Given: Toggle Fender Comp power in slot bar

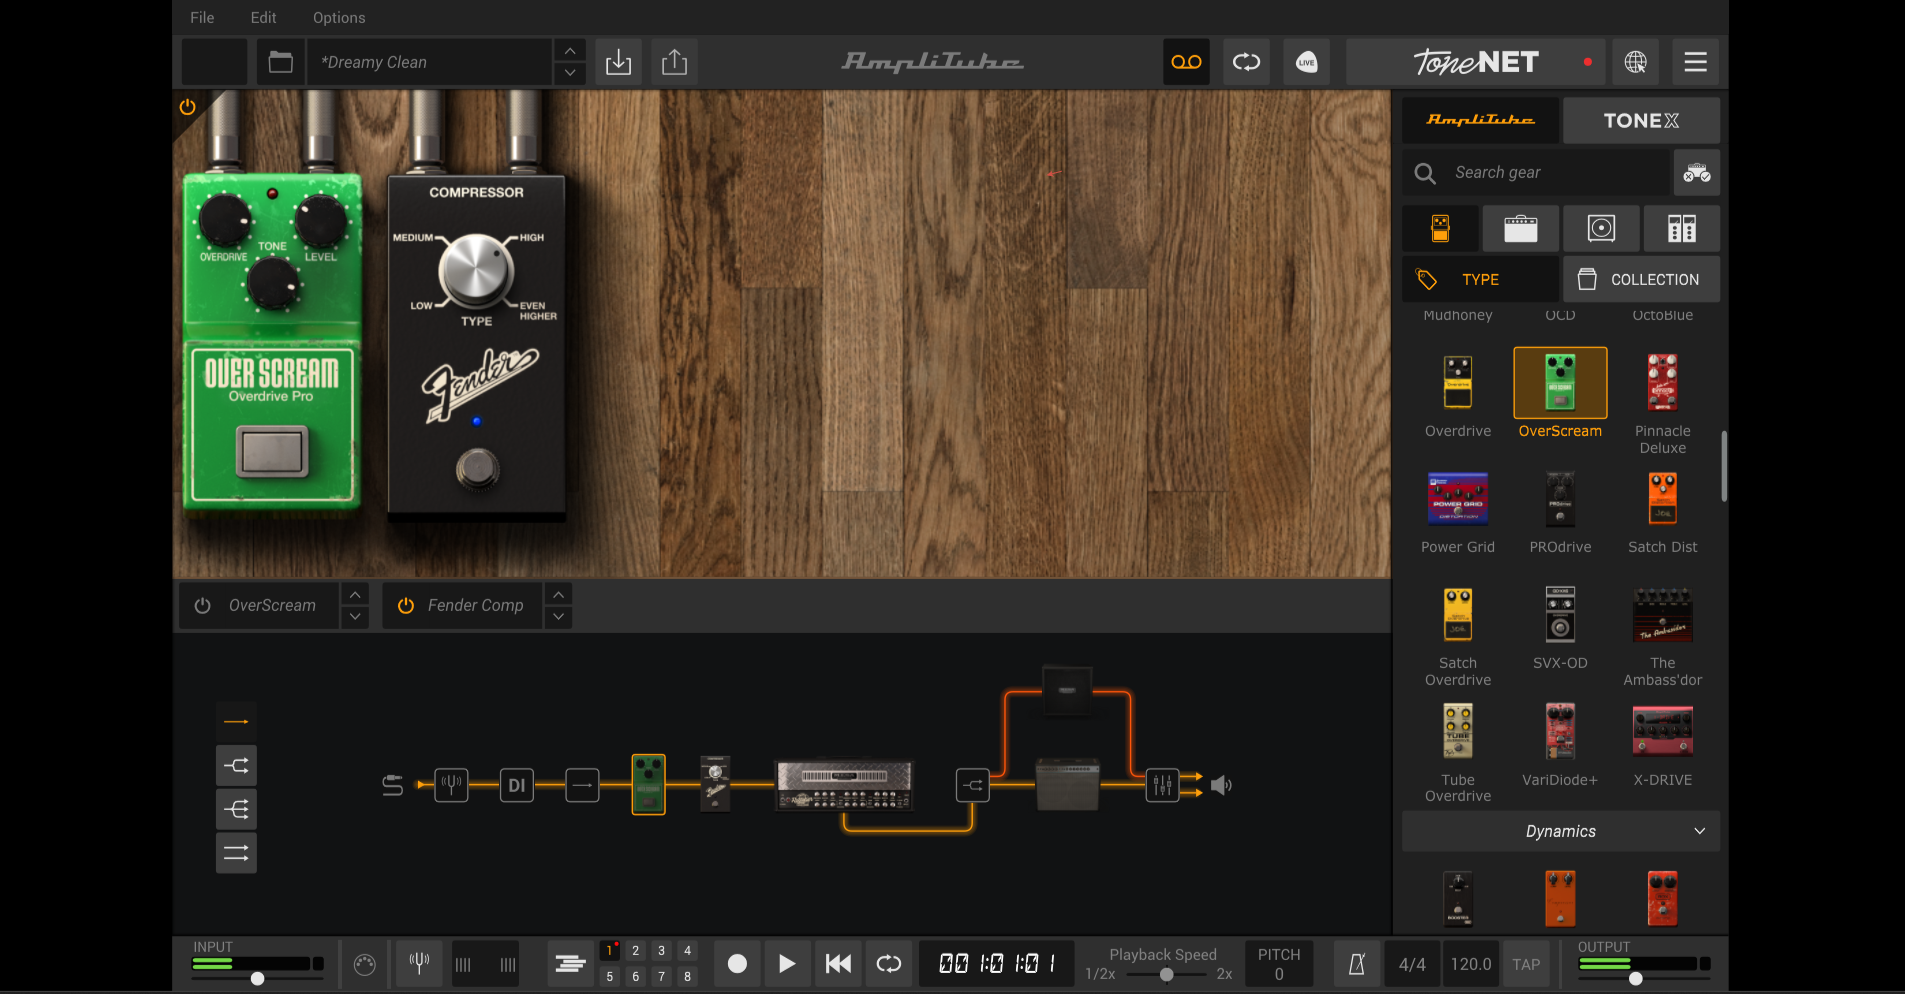Looking at the screenshot, I should point(406,606).
